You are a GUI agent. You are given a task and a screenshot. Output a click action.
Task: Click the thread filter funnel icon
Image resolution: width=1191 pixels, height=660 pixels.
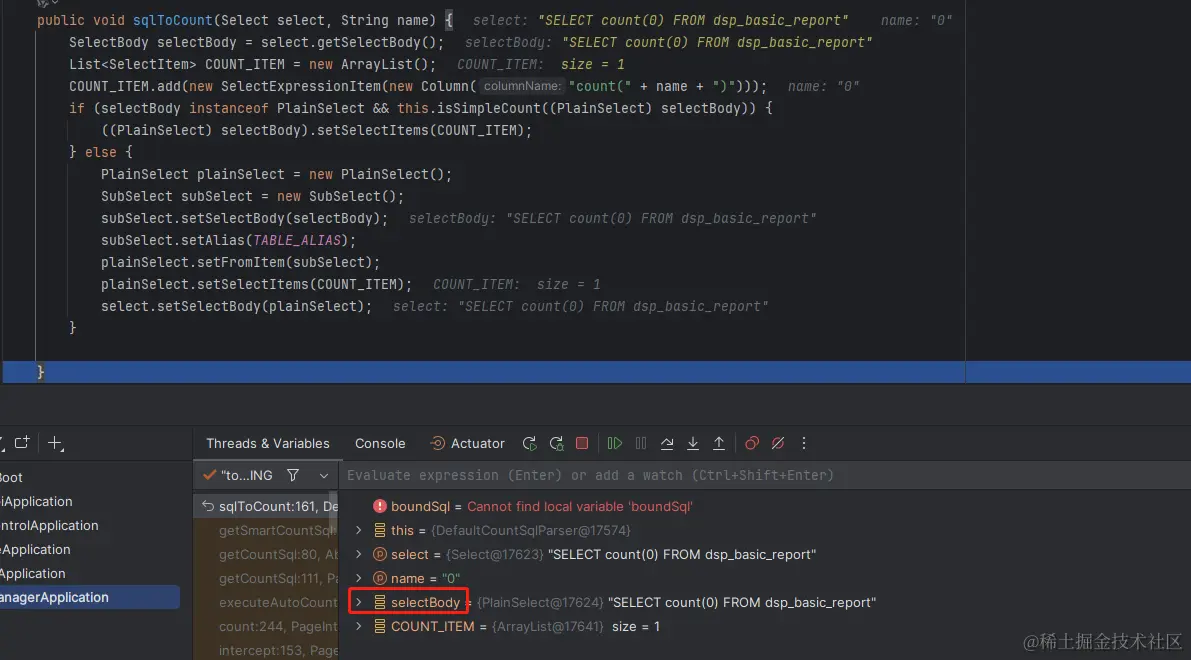point(292,475)
